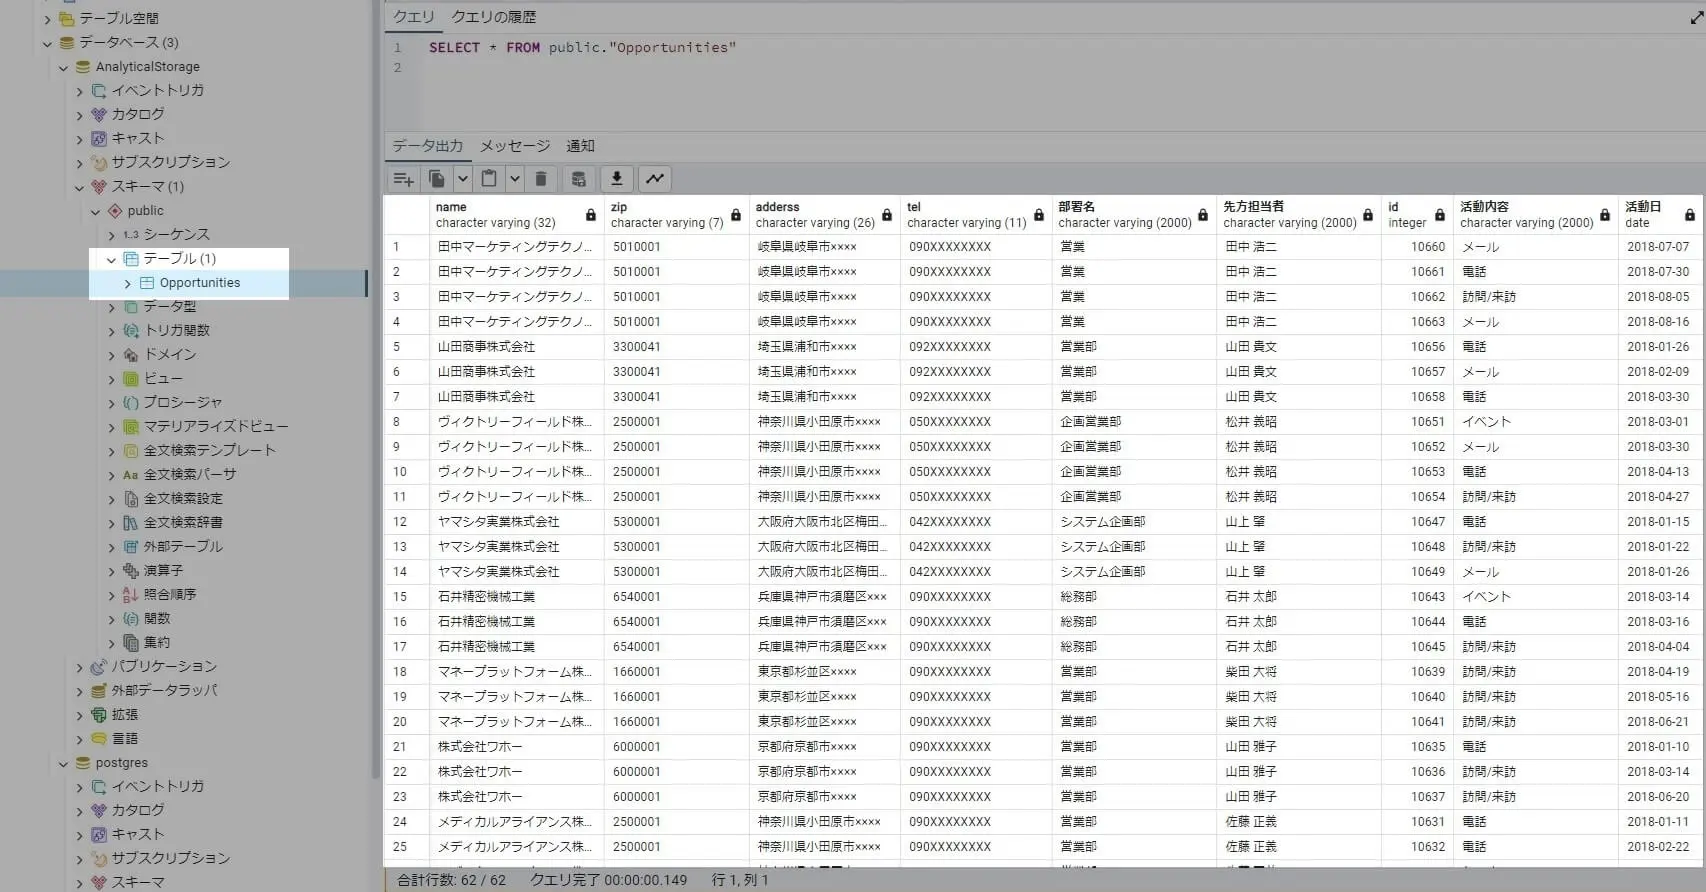Click the 外部テーブル node icon
The height and width of the screenshot is (892, 1706).
(x=131, y=547)
